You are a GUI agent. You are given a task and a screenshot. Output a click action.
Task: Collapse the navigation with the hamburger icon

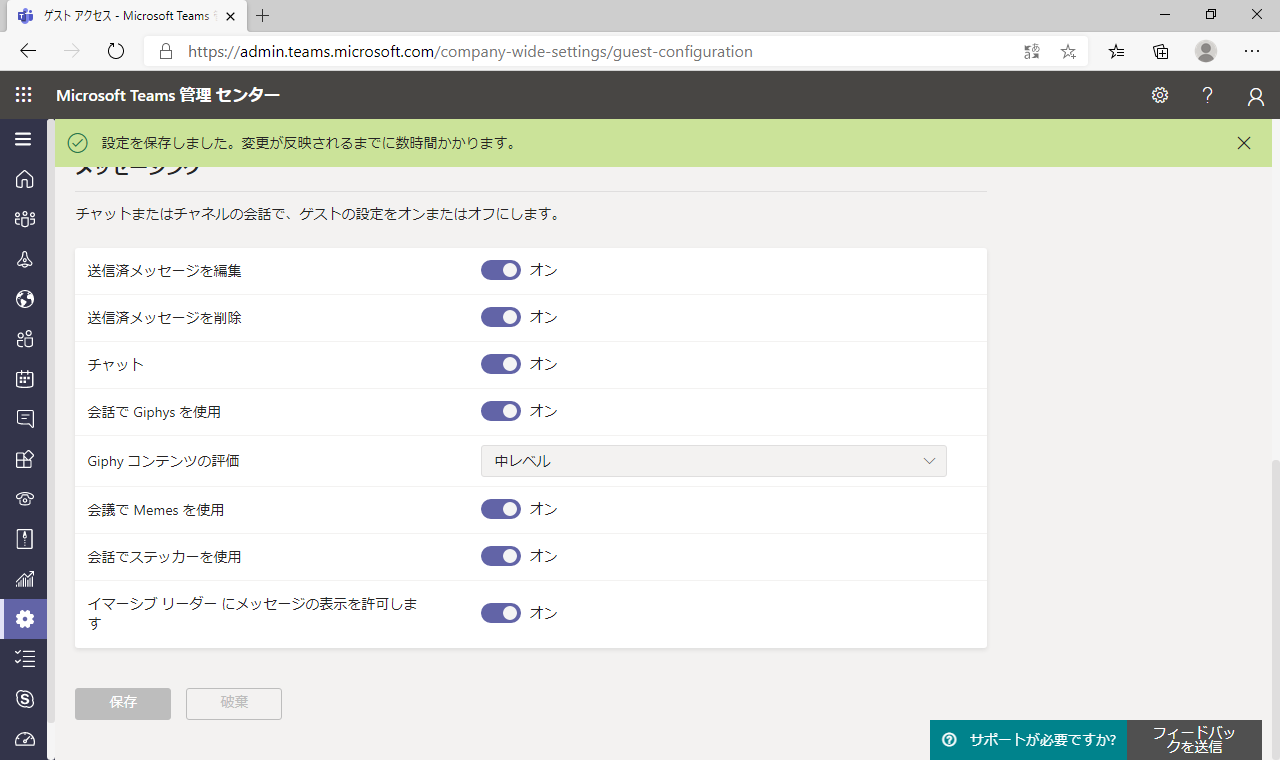[x=23, y=139]
